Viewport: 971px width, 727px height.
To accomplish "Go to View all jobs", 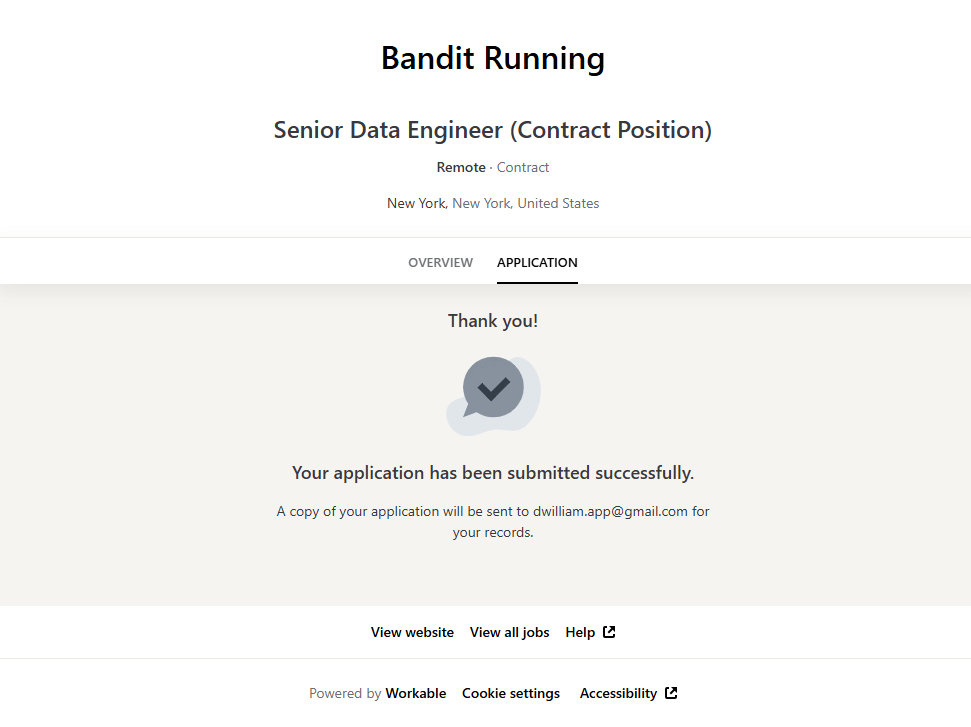I will [509, 633].
